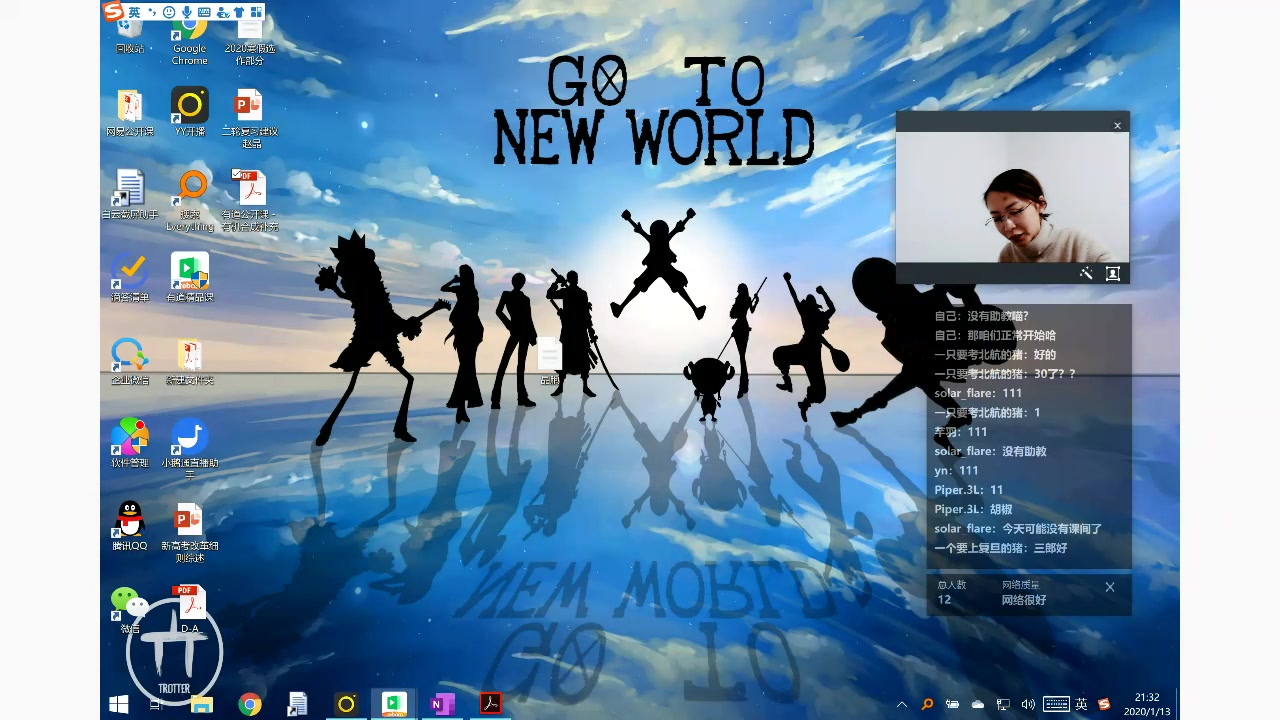Open Task View on the taskbar

click(x=155, y=704)
